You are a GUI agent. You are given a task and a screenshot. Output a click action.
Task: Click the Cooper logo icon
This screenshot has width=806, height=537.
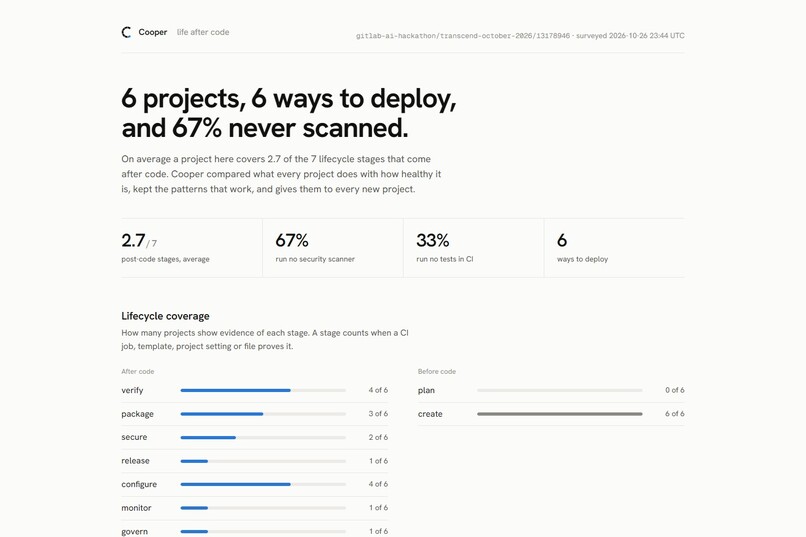pos(126,32)
